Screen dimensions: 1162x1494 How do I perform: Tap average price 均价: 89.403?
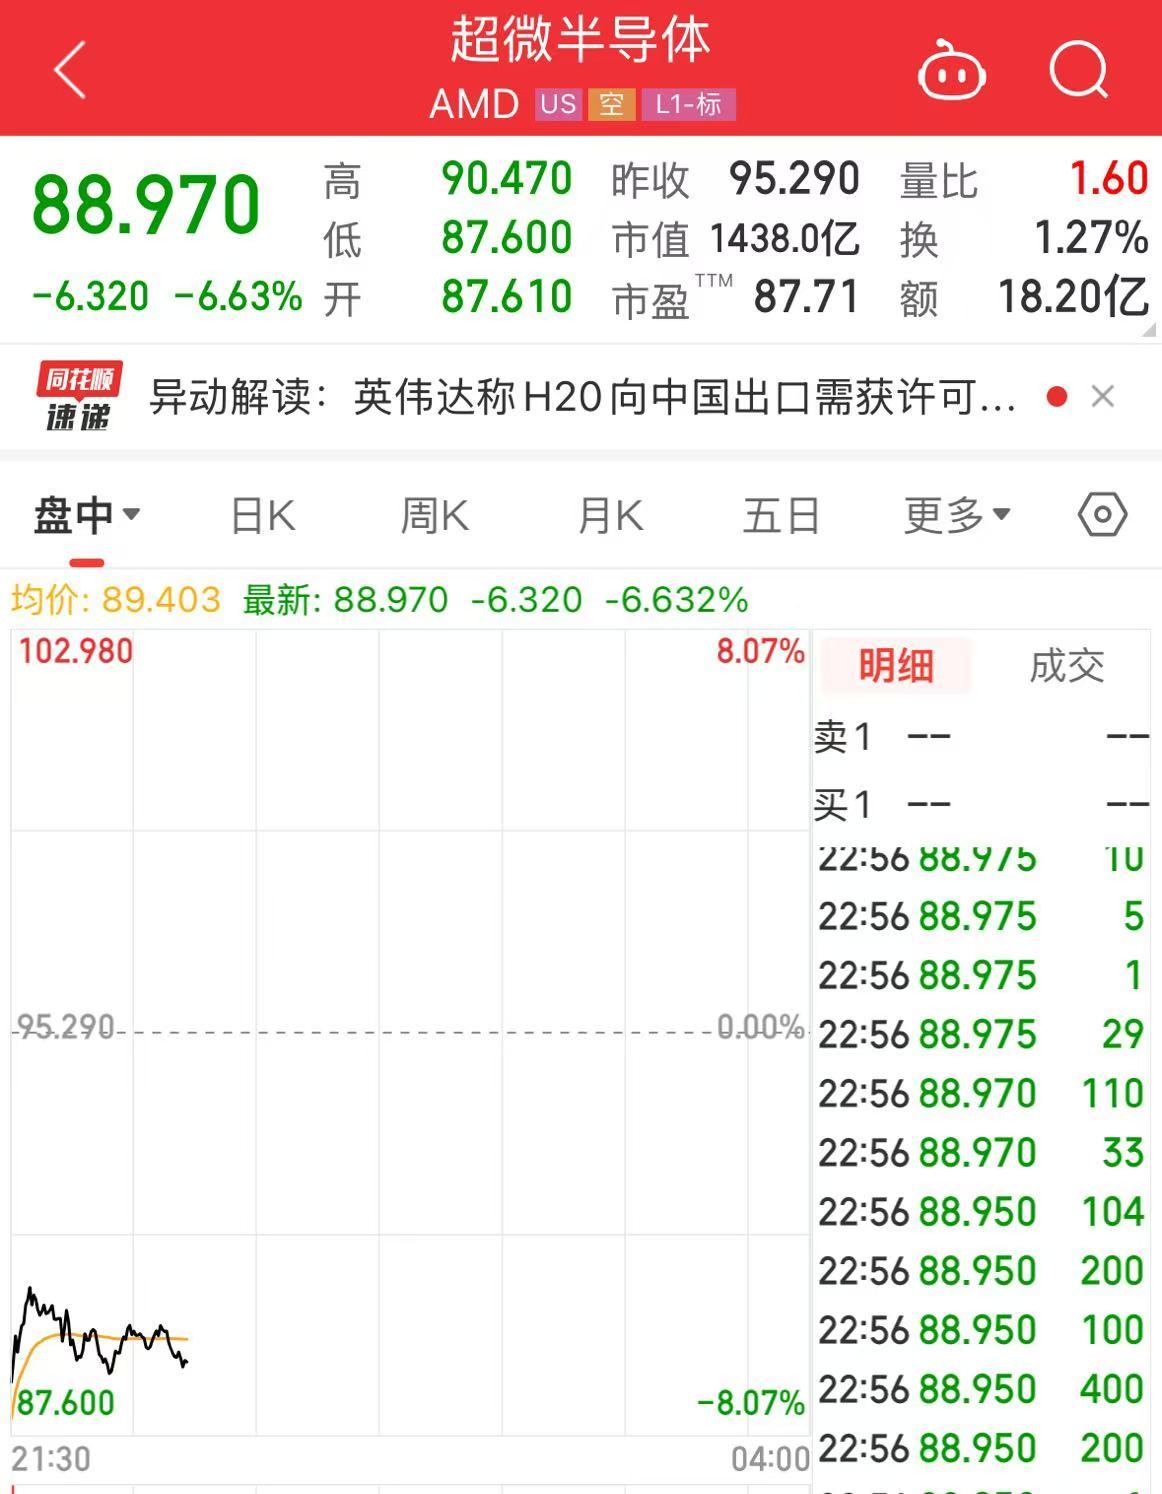[x=116, y=600]
